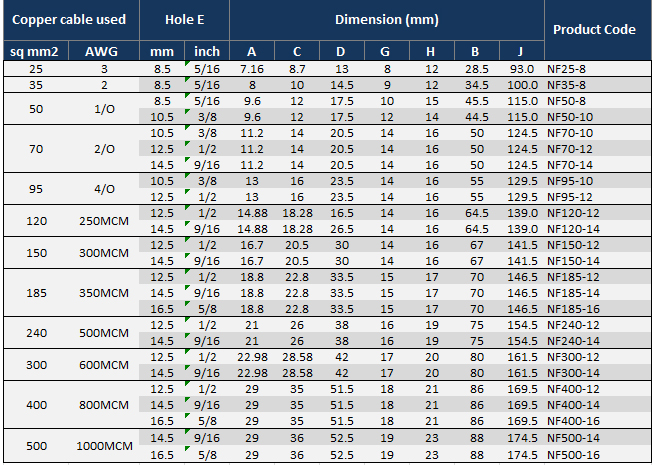Select the 'AWG' column header
Image resolution: width=655 pixels, height=465 pixels.
coord(104,51)
